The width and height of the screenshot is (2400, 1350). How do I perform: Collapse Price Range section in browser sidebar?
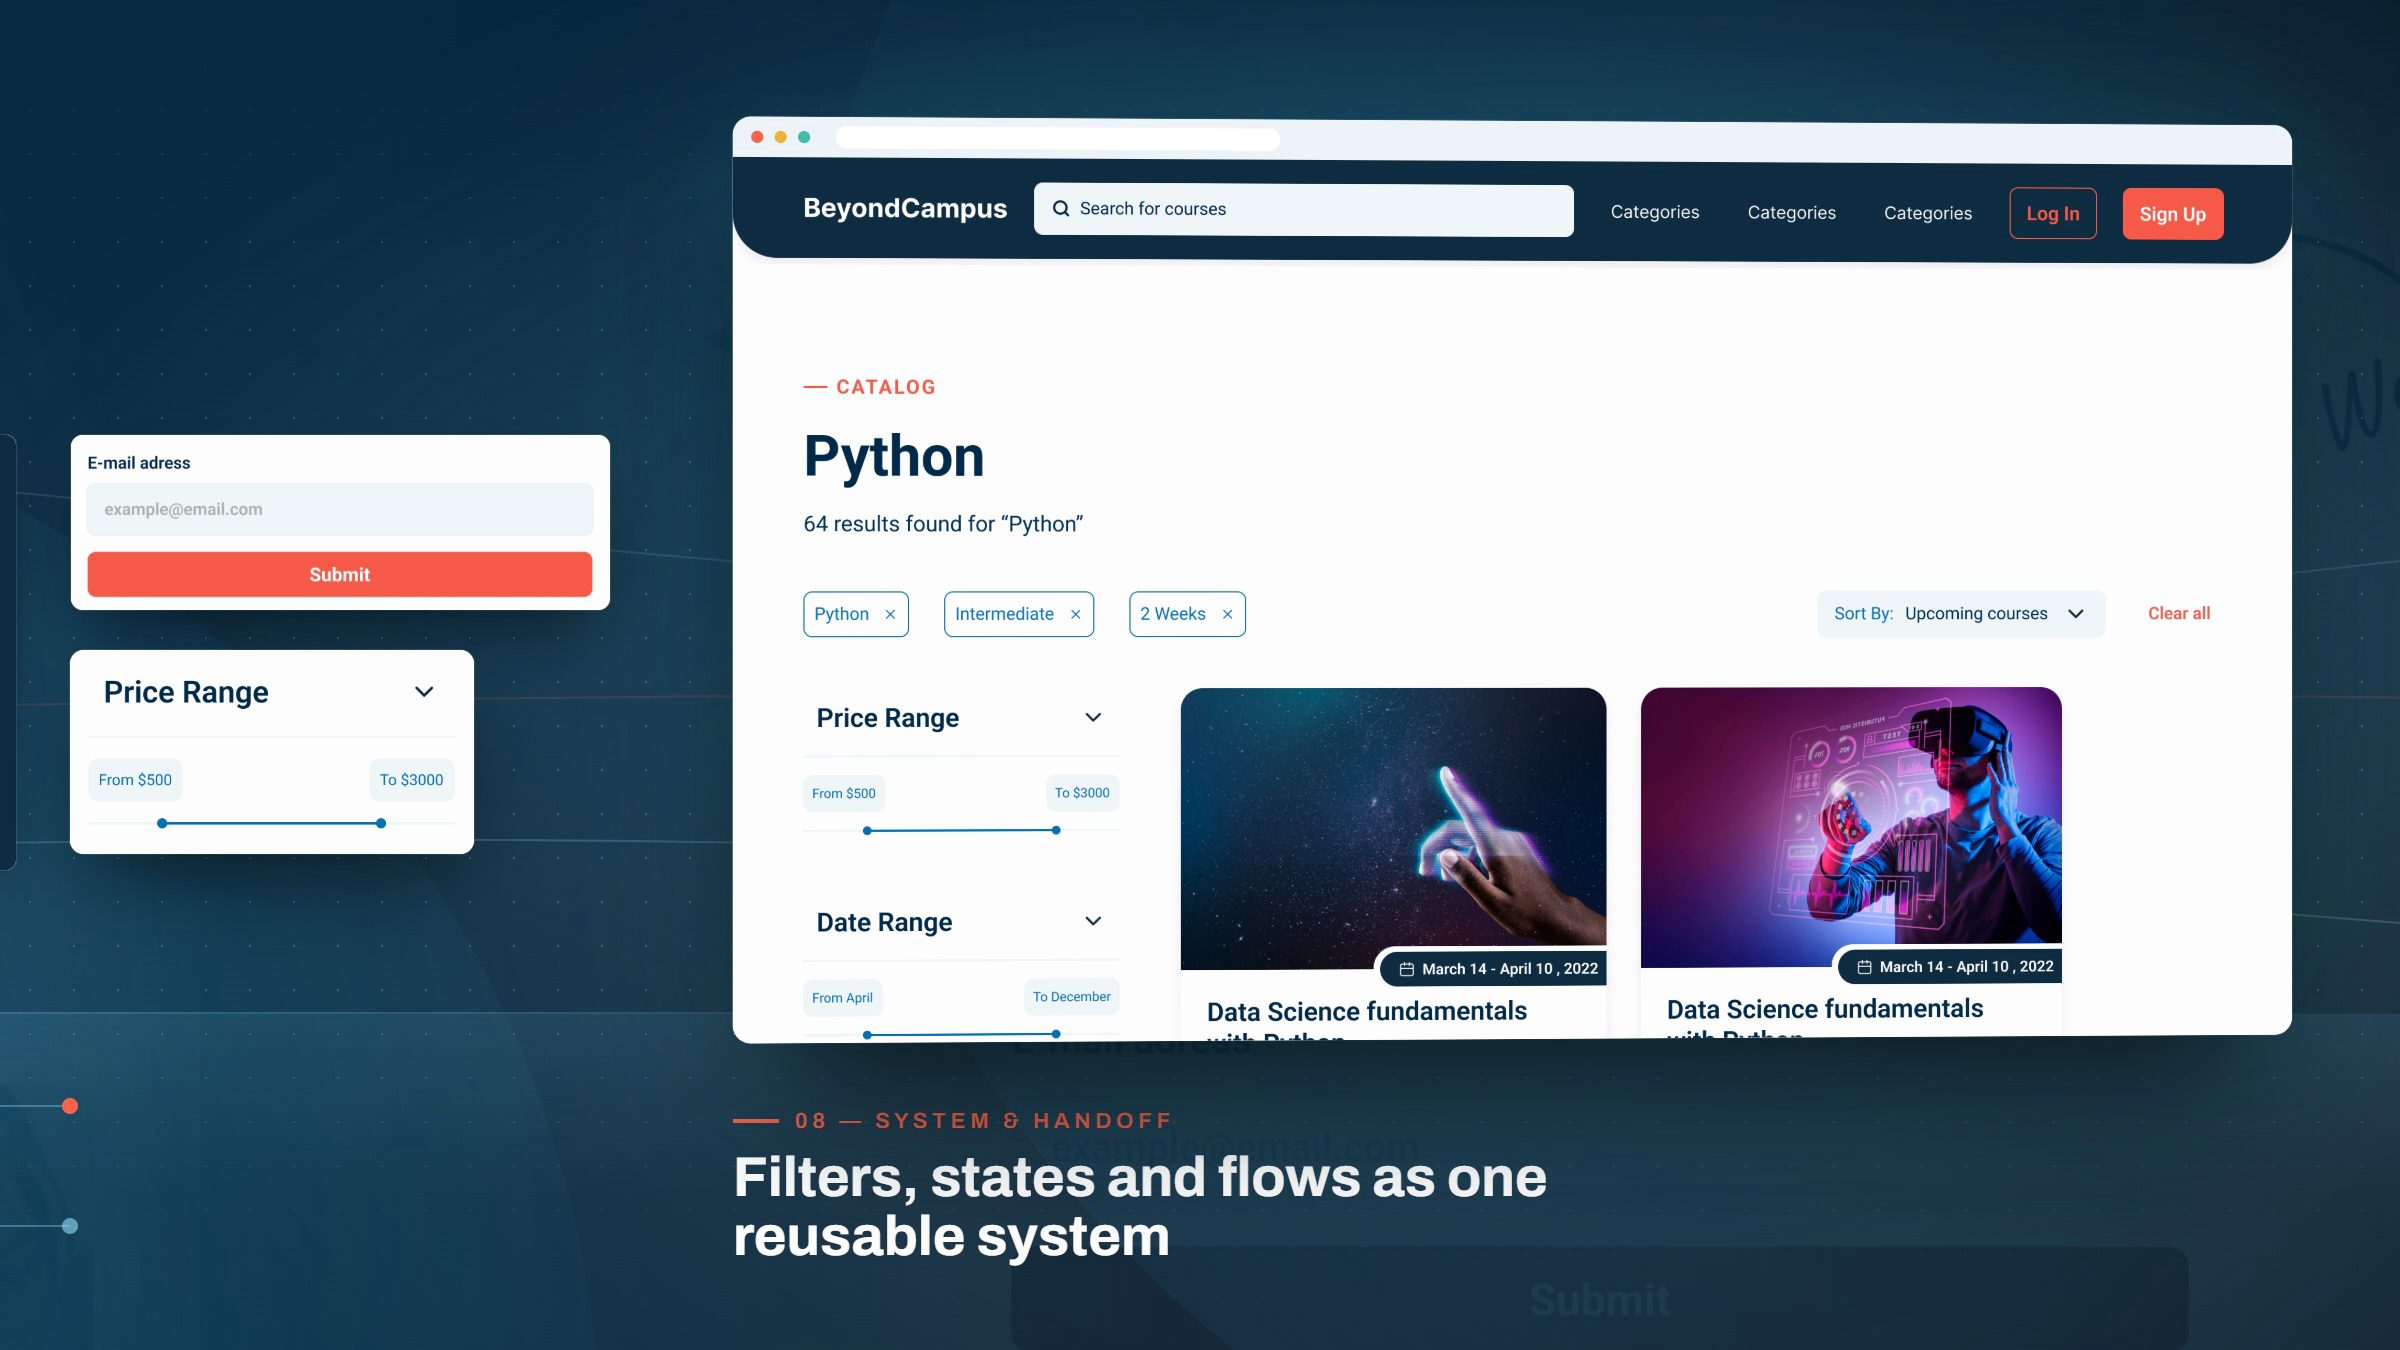tap(1093, 717)
